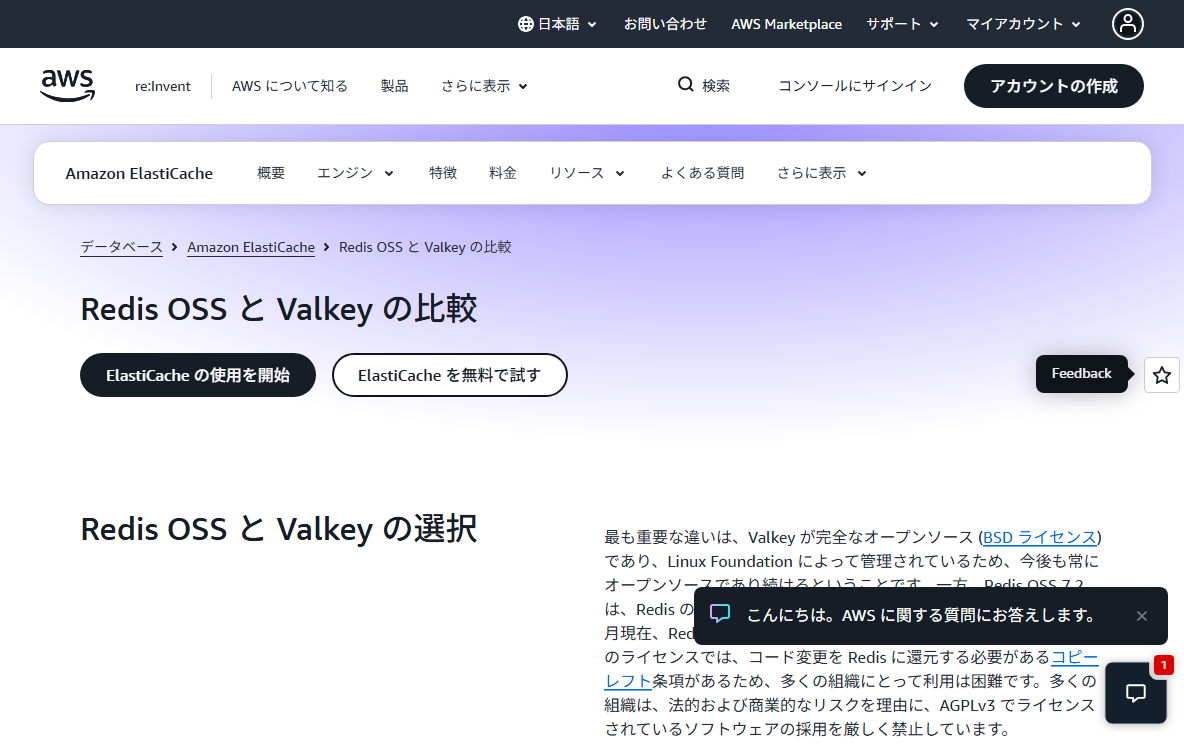Expand the サポート menu
1184x749 pixels.
click(x=902, y=24)
